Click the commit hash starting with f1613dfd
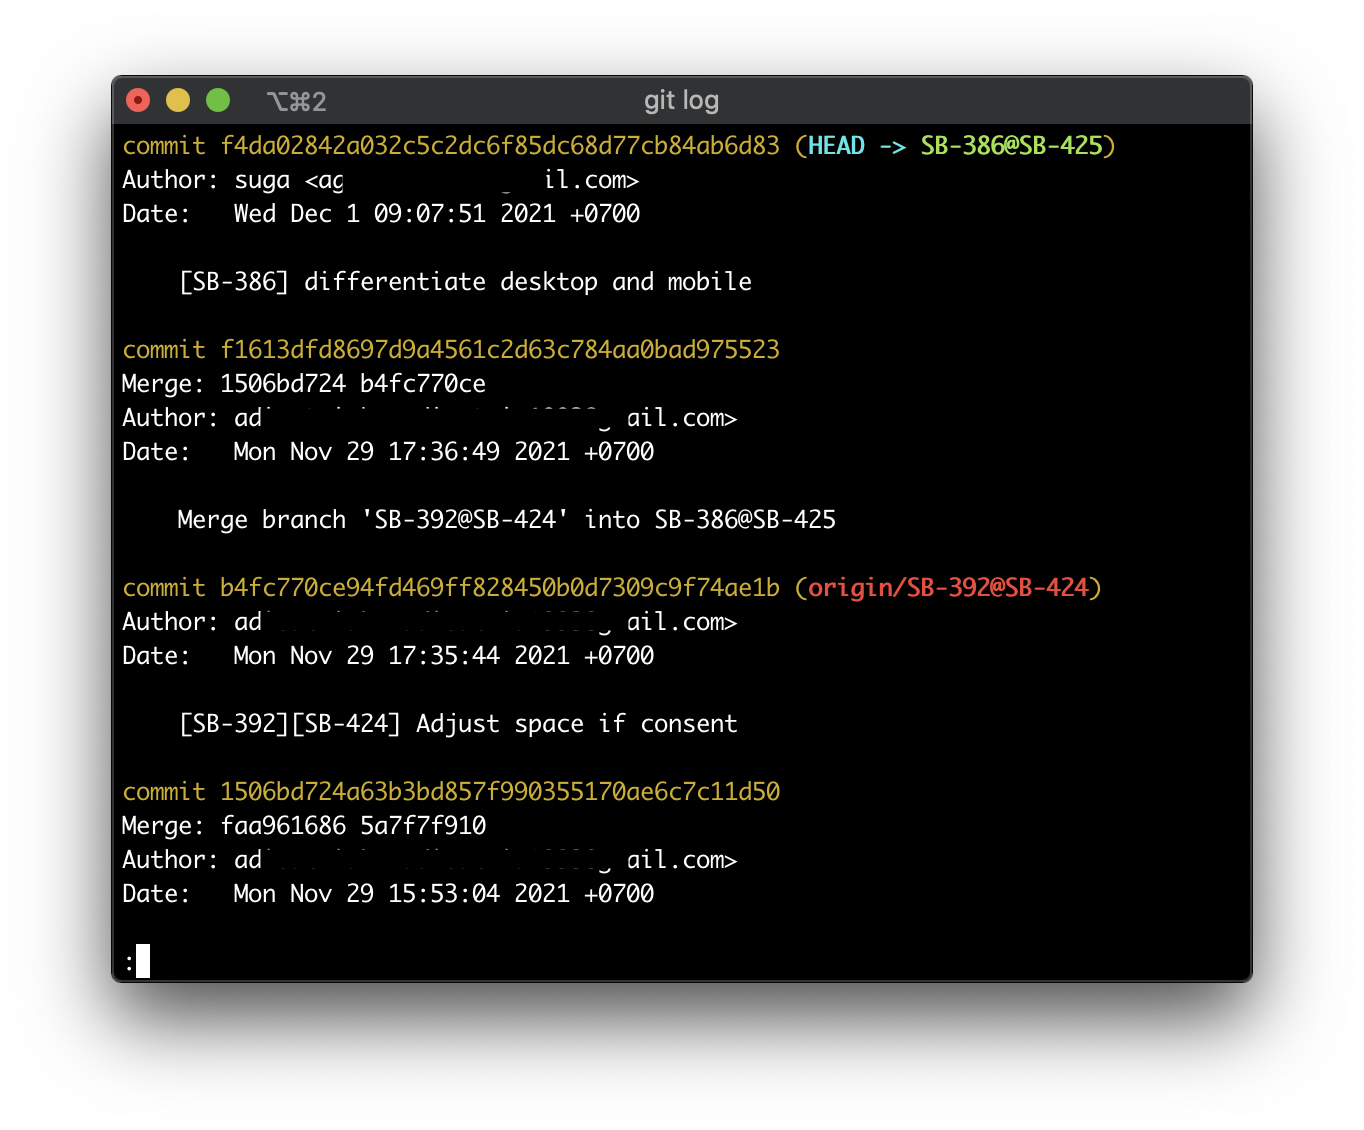The width and height of the screenshot is (1364, 1130). (499, 350)
